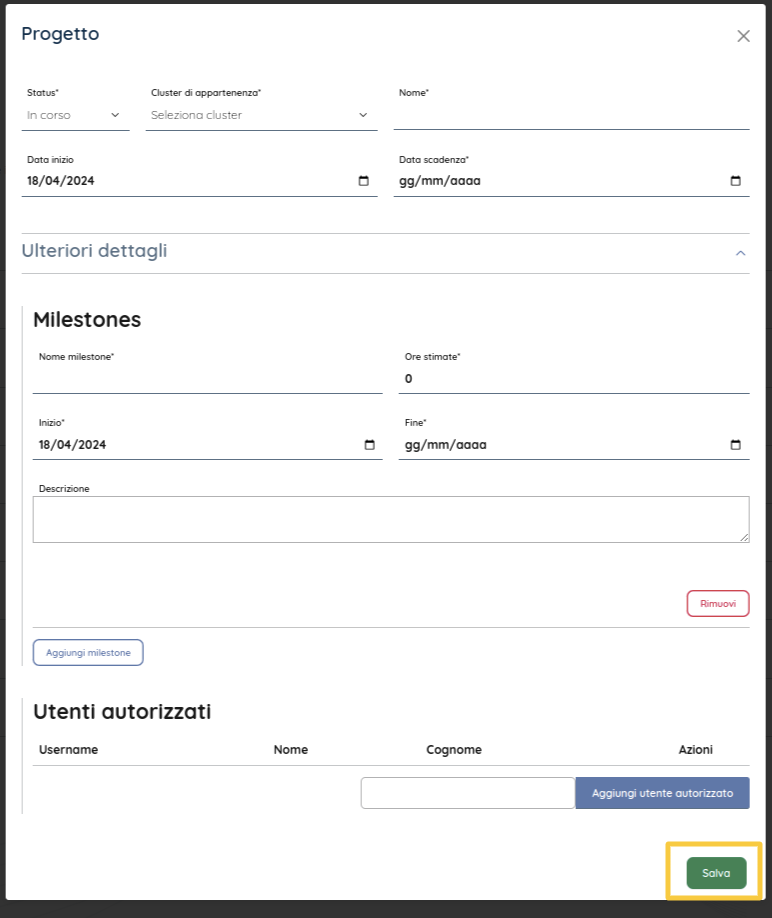Click the Ore stimate field
Screen dimensions: 772x918
point(573,379)
